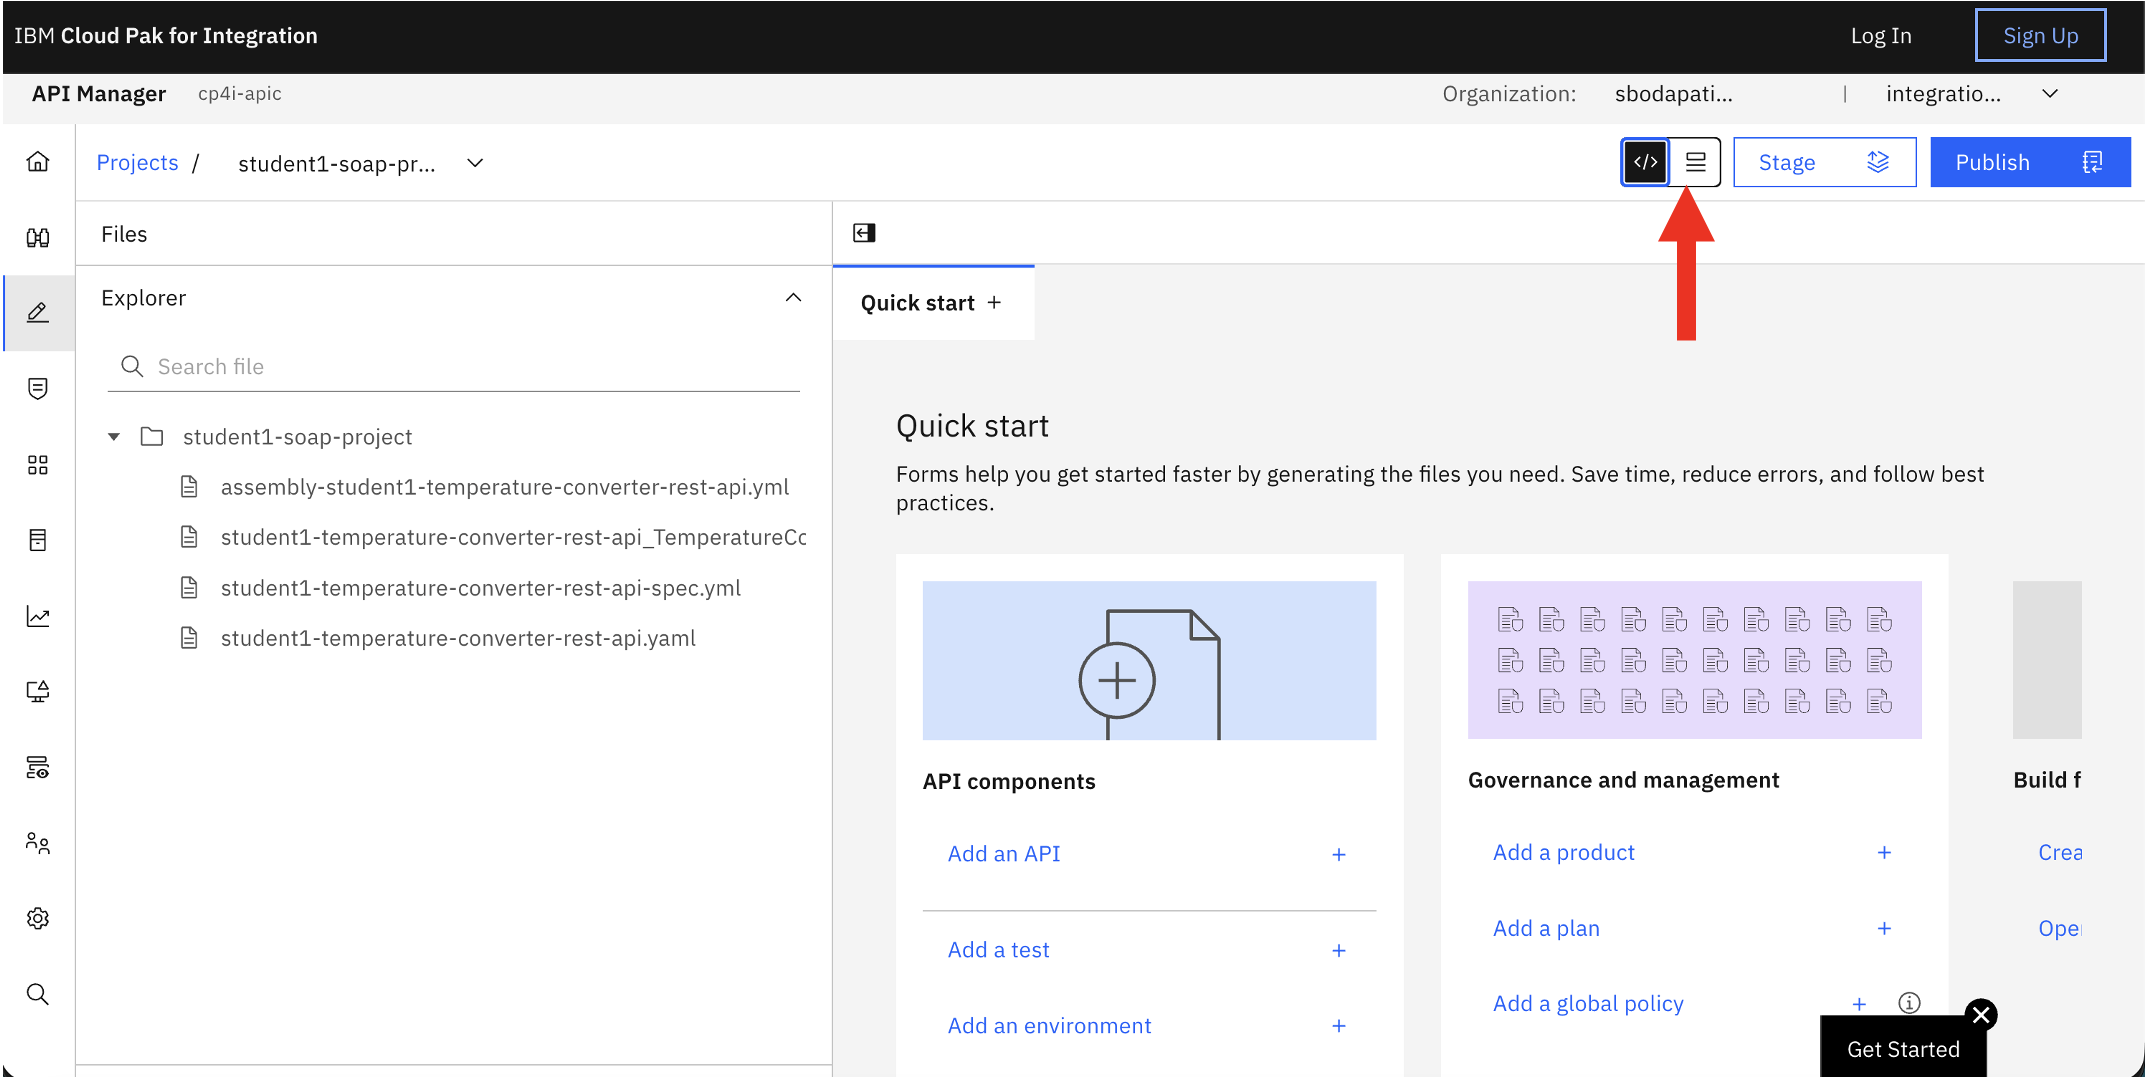Click the plus next to Add a test
The image size is (2152, 1082).
pos(1339,951)
